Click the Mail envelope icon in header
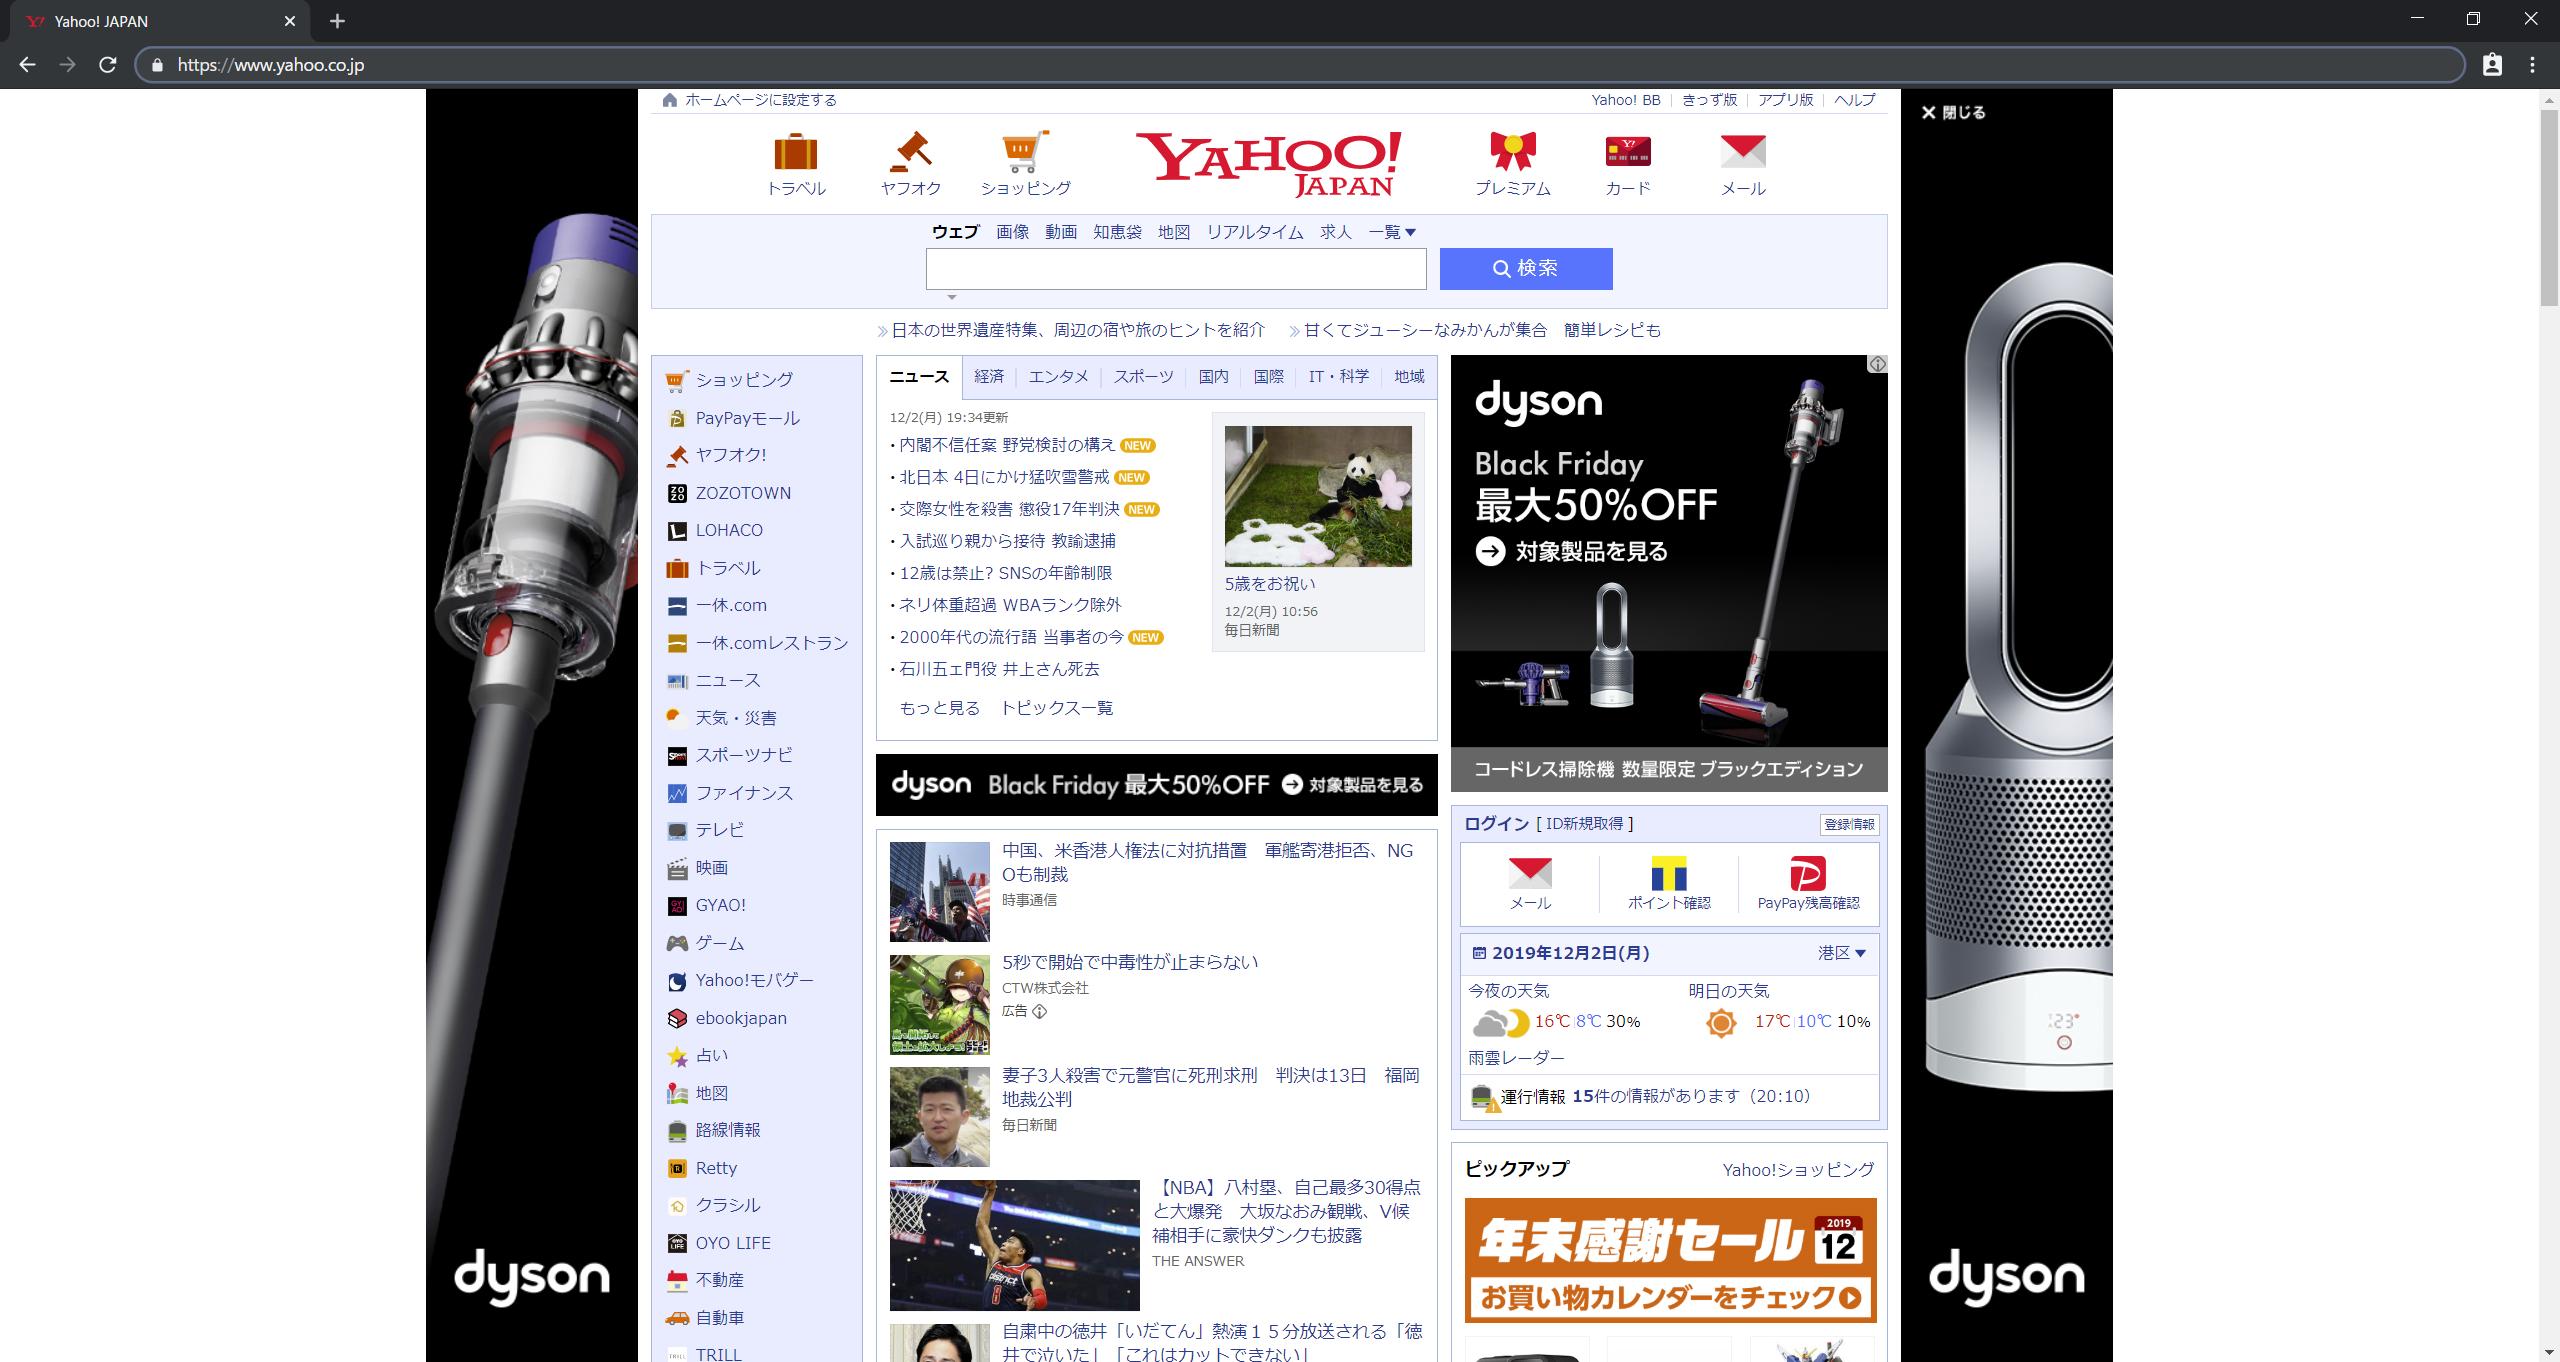The height and width of the screenshot is (1362, 2560). pos(1742,152)
